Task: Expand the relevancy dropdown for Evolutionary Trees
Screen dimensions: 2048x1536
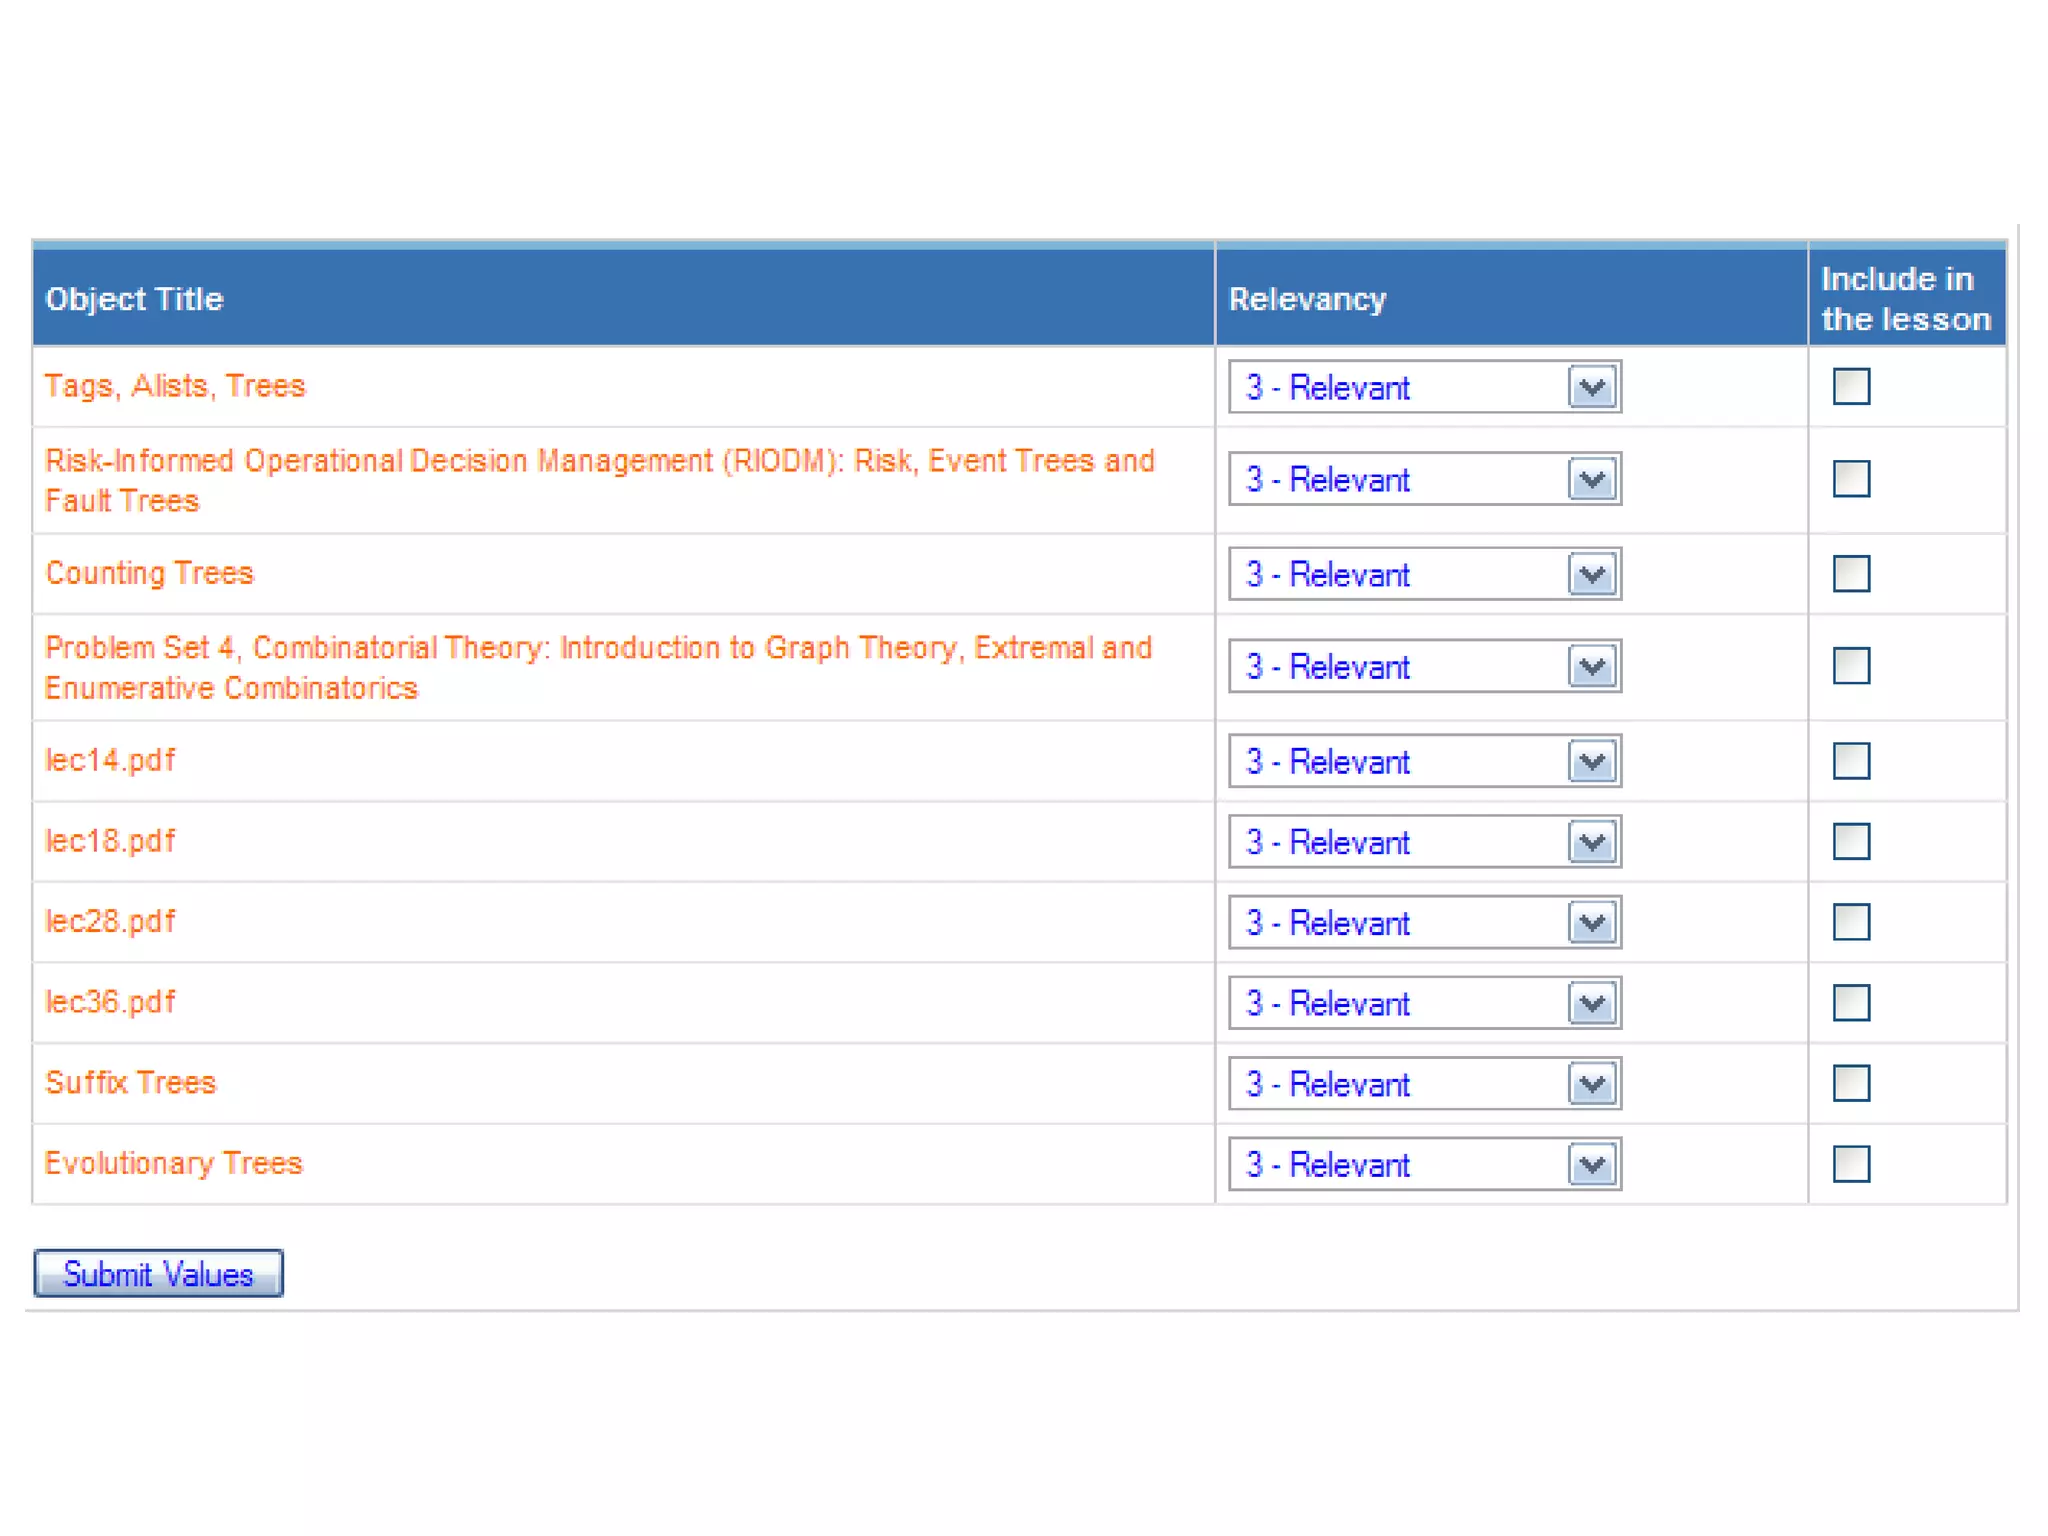Action: click(x=1591, y=1165)
